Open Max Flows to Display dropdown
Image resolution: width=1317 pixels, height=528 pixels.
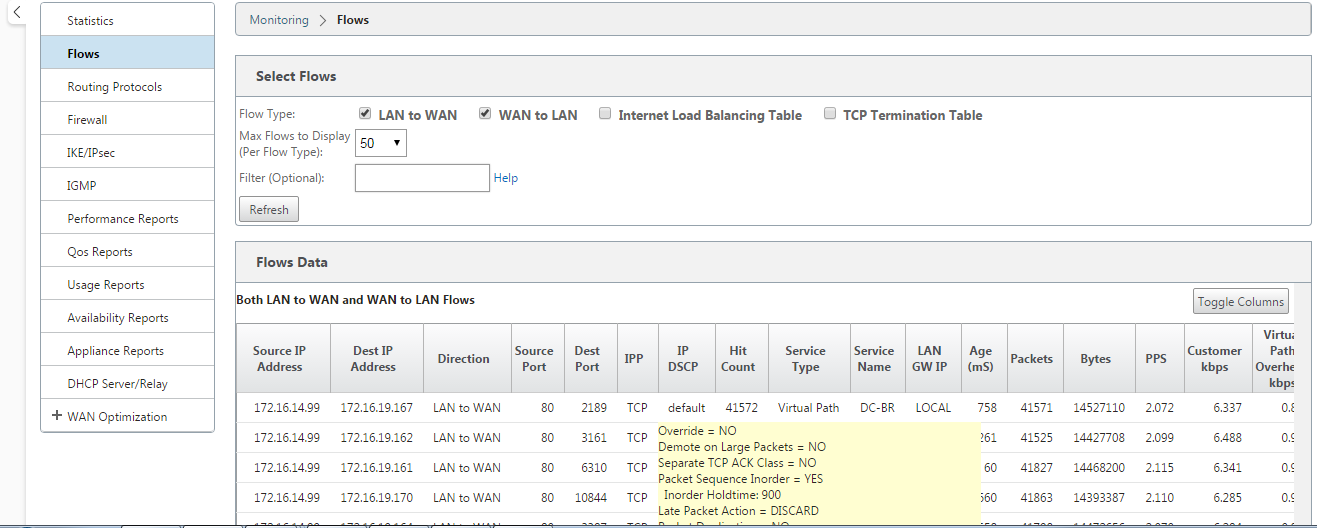[381, 143]
